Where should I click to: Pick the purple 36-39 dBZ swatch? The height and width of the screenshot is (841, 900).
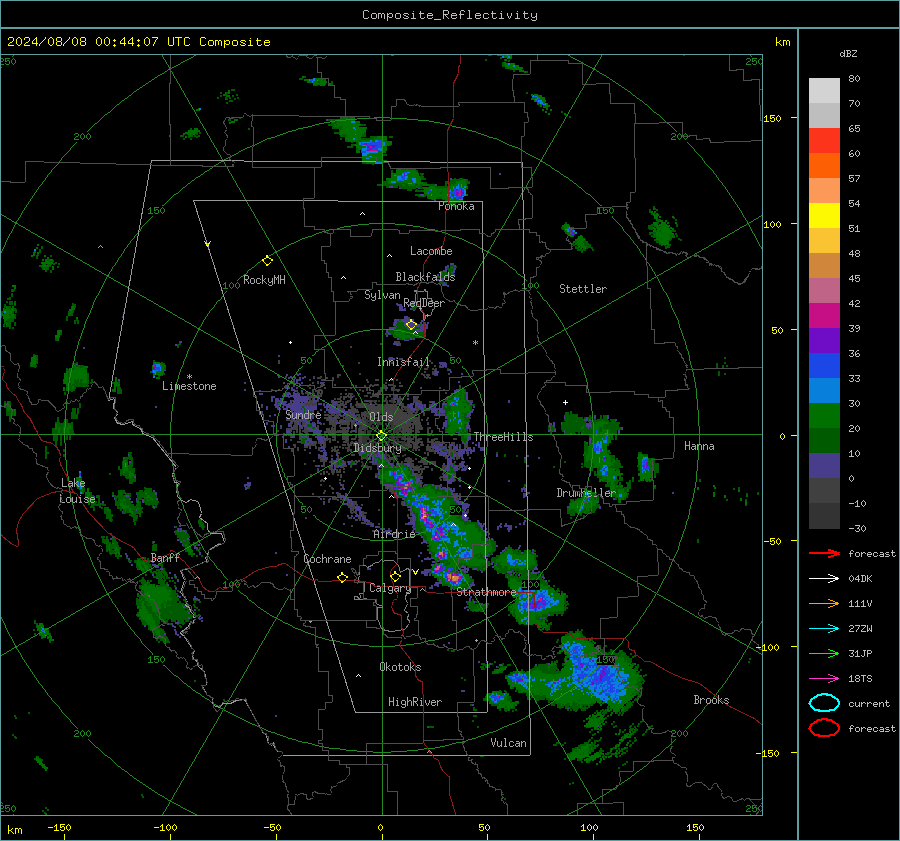pyautogui.click(x=824, y=340)
